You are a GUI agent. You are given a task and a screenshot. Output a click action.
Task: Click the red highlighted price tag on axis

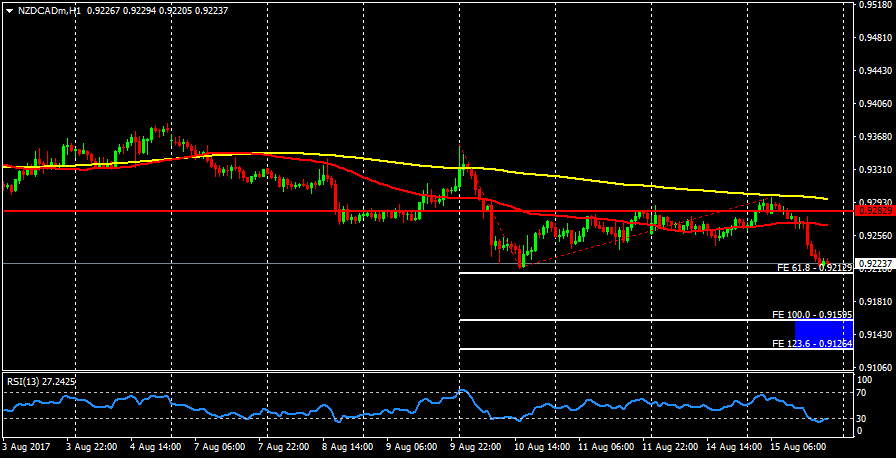coord(875,211)
